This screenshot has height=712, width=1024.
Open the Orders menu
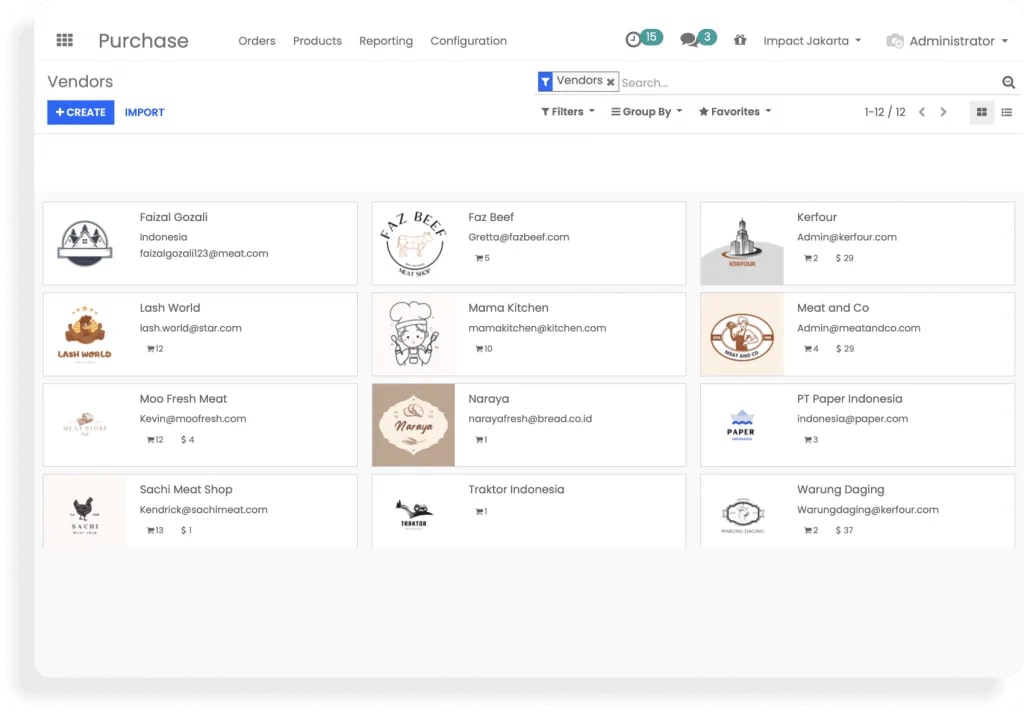pyautogui.click(x=257, y=41)
